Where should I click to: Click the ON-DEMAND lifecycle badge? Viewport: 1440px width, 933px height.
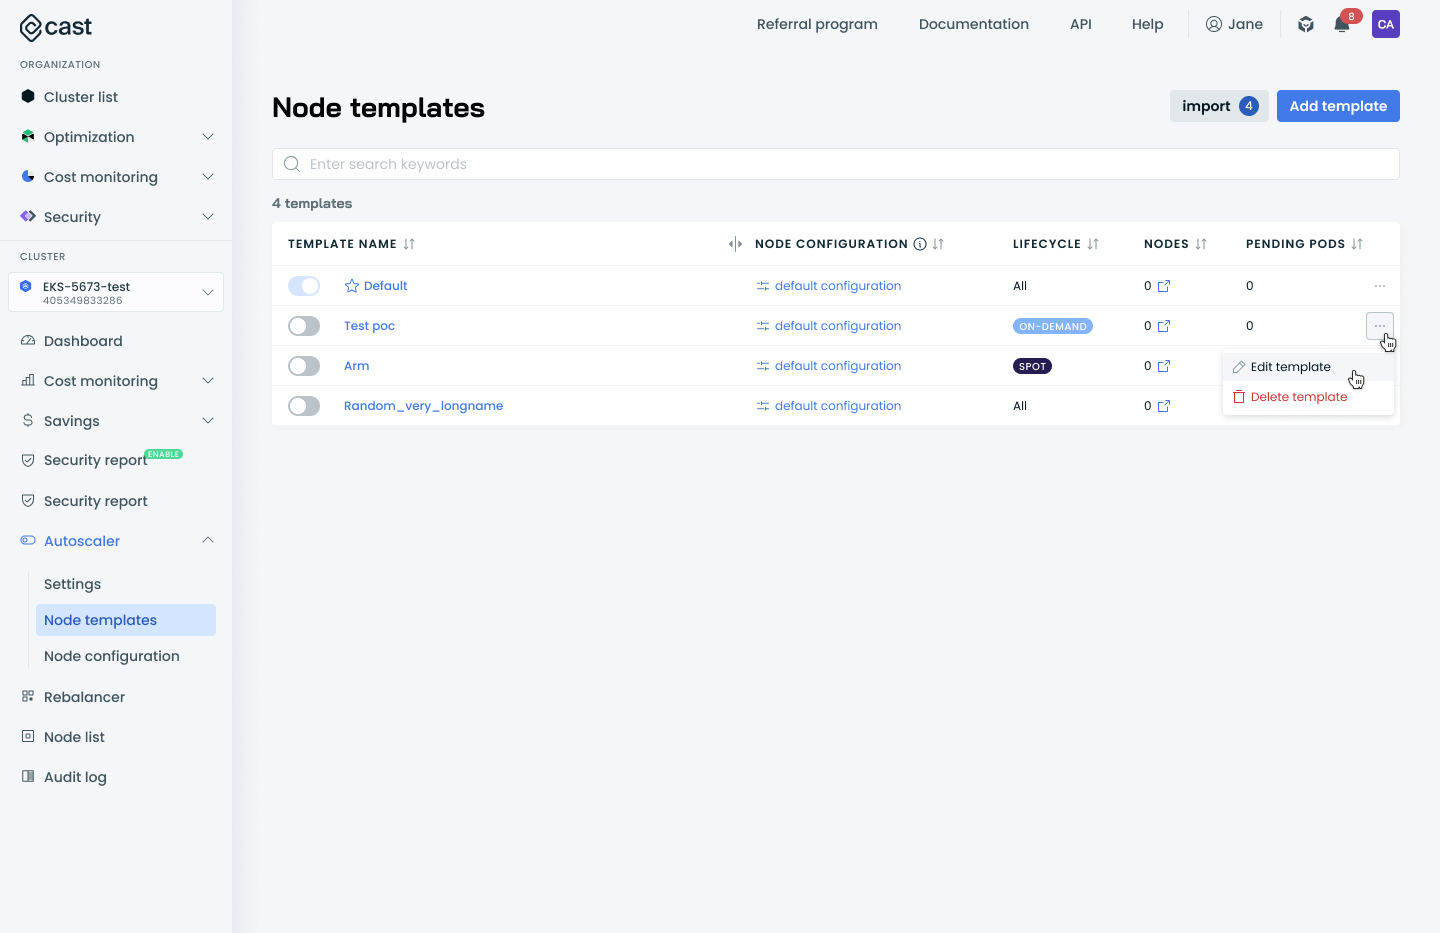[1053, 326]
